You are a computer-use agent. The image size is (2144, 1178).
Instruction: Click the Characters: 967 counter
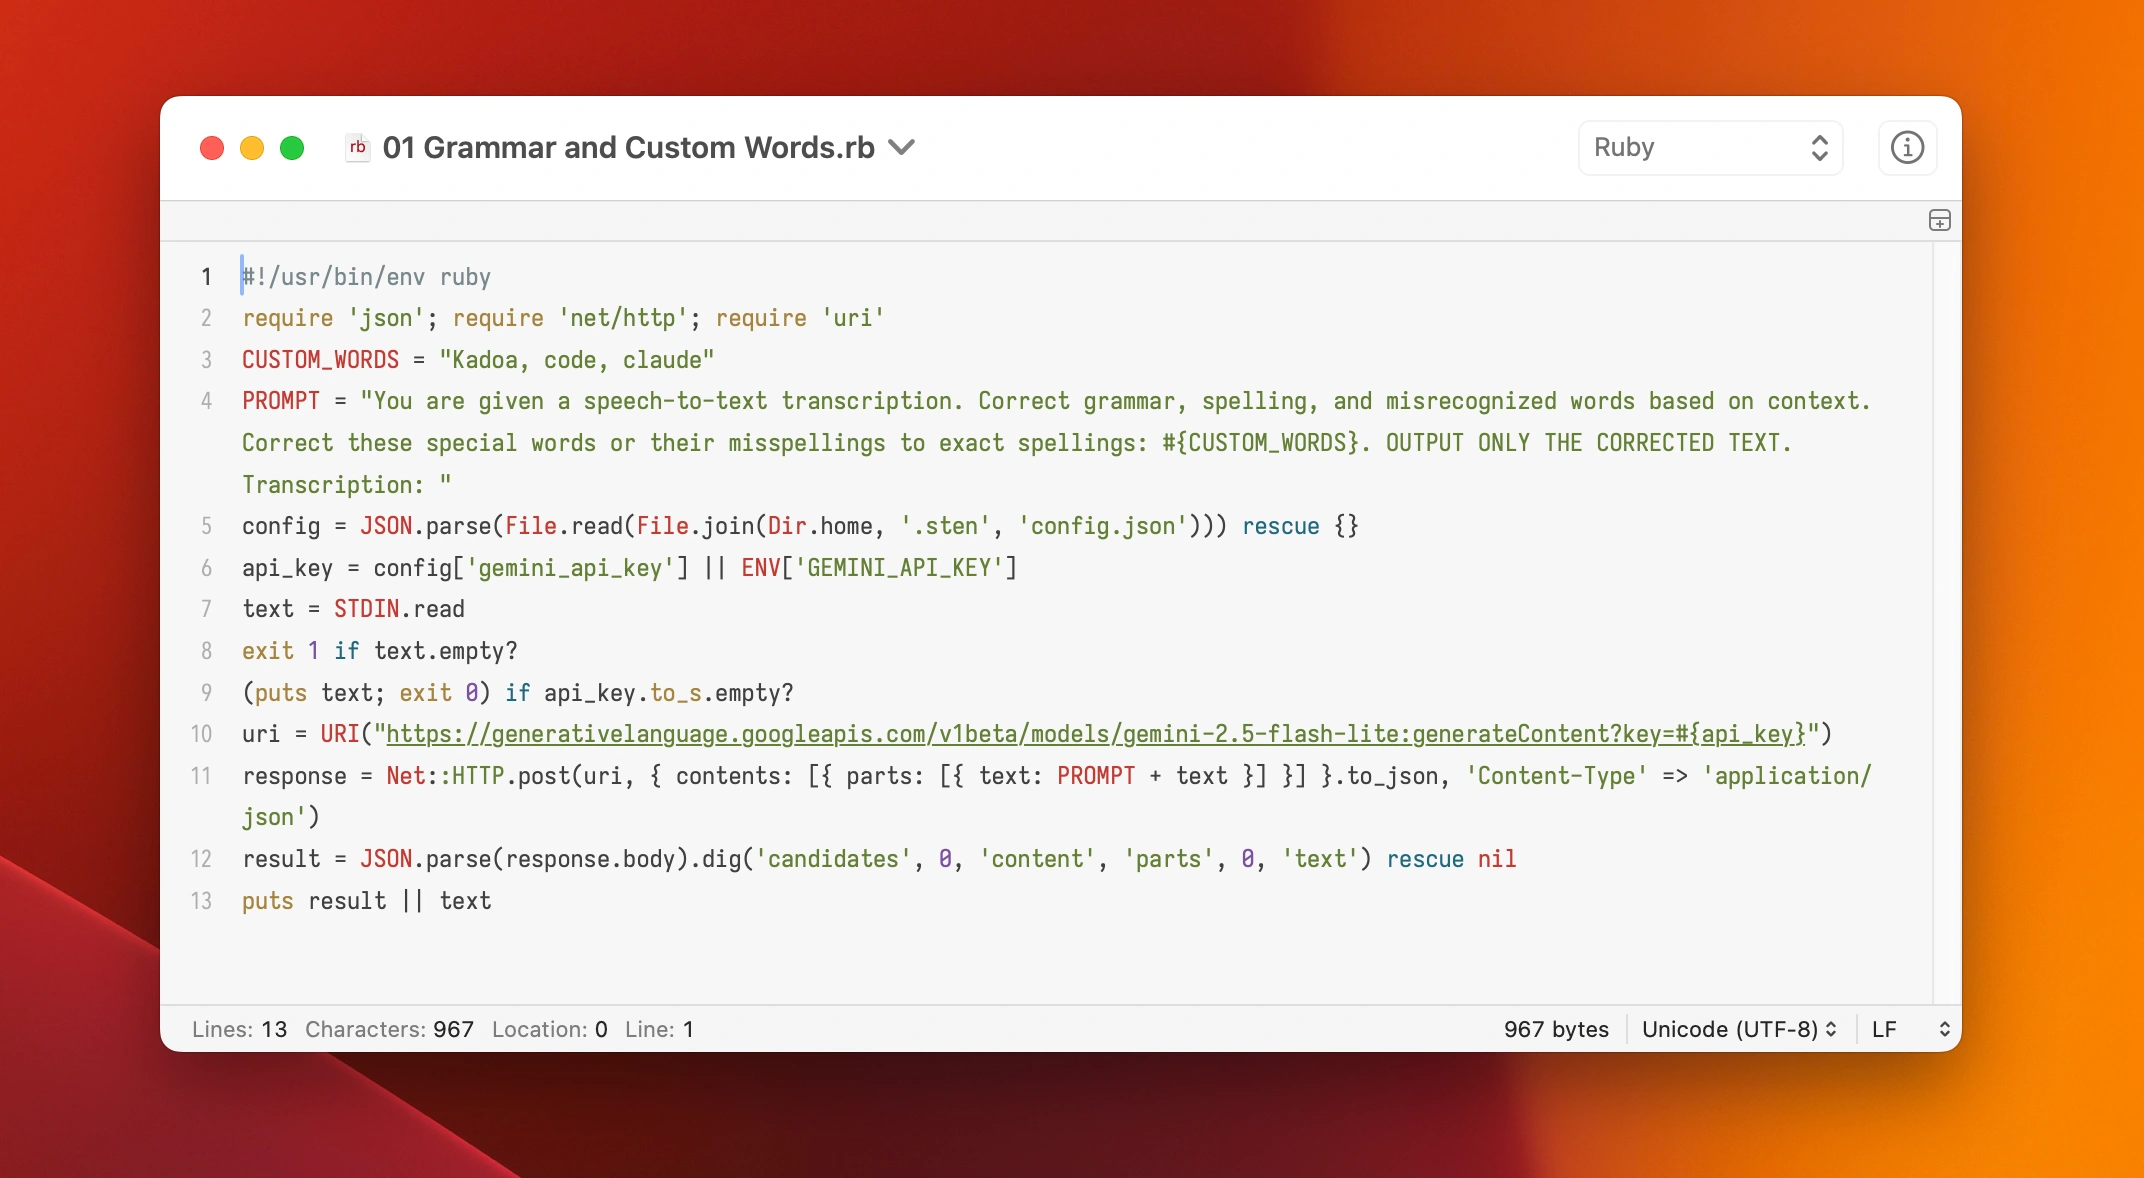[389, 1029]
